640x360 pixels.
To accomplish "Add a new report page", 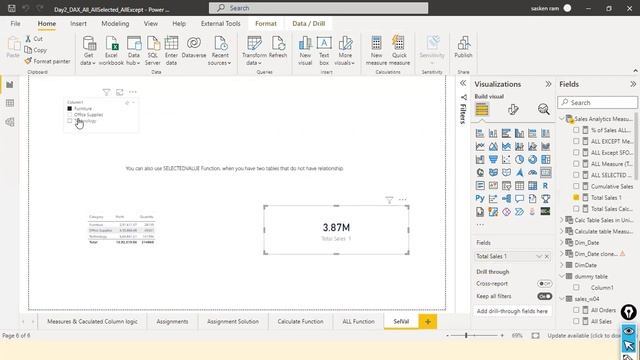I will click(428, 321).
